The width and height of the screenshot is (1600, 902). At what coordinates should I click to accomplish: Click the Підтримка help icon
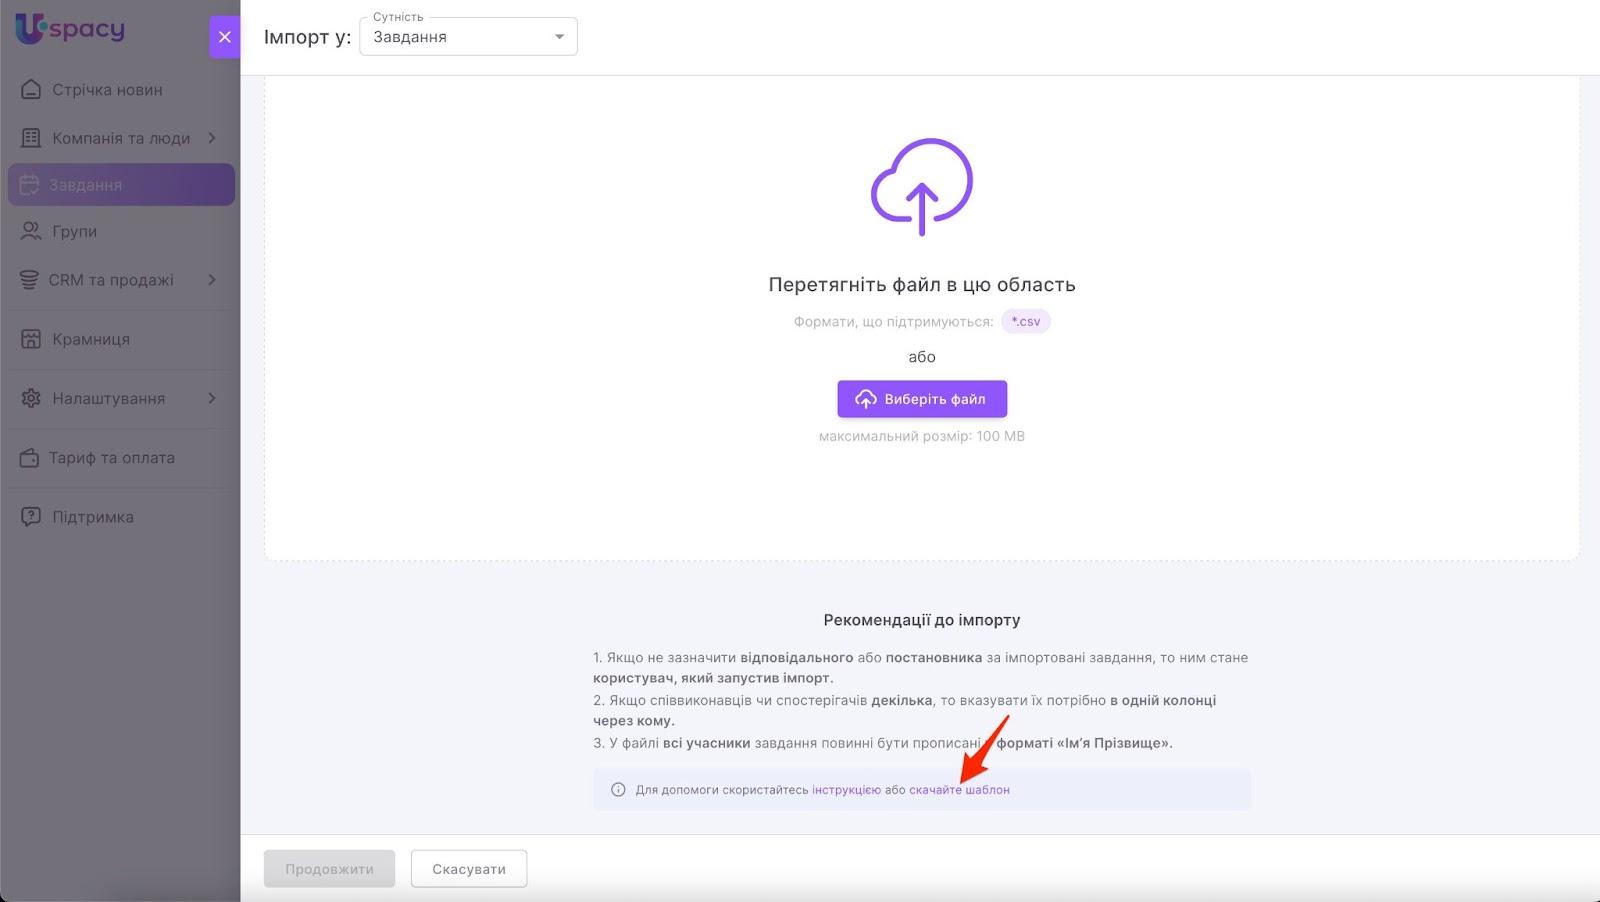point(31,517)
